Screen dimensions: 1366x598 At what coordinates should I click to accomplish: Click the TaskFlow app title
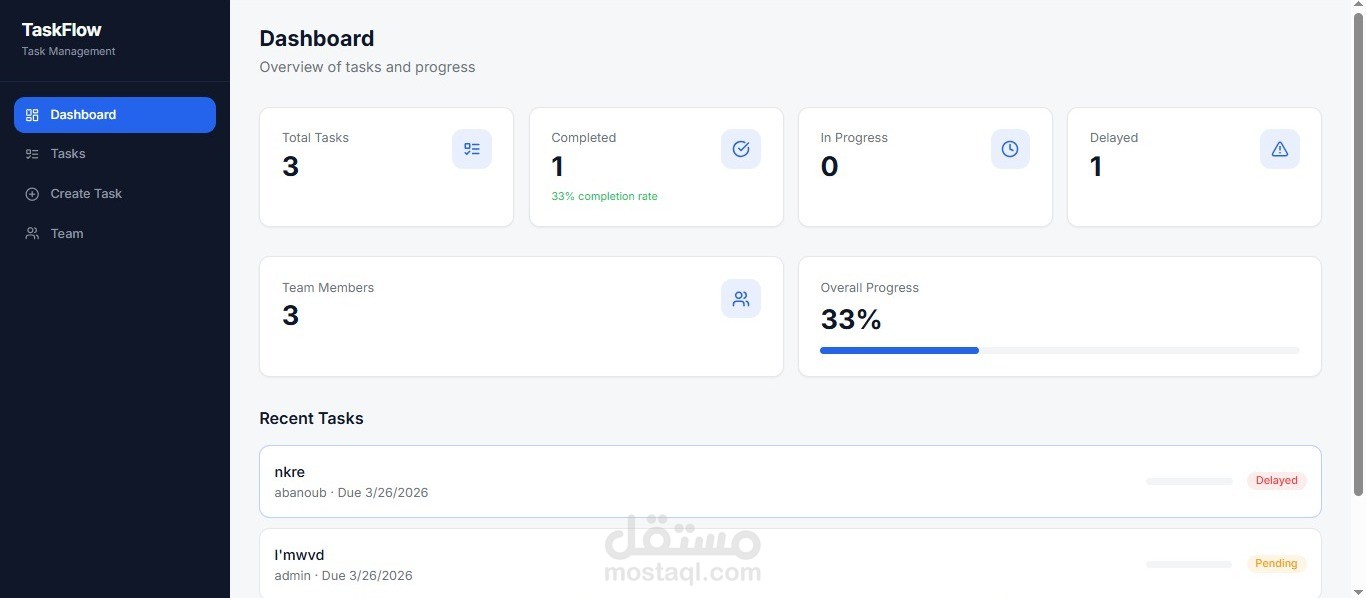(x=61, y=29)
